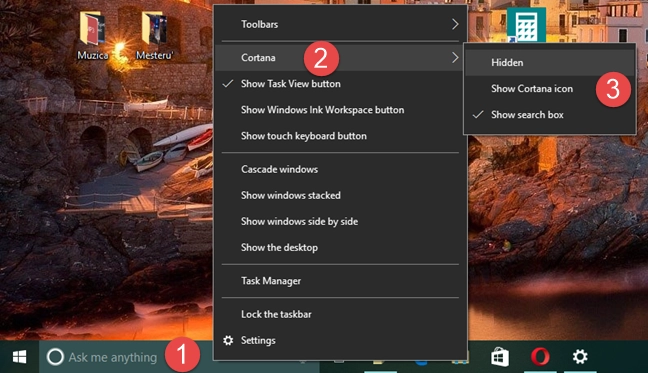648x373 pixels.
Task: Choose Show windows side by side
Action: pos(341,221)
